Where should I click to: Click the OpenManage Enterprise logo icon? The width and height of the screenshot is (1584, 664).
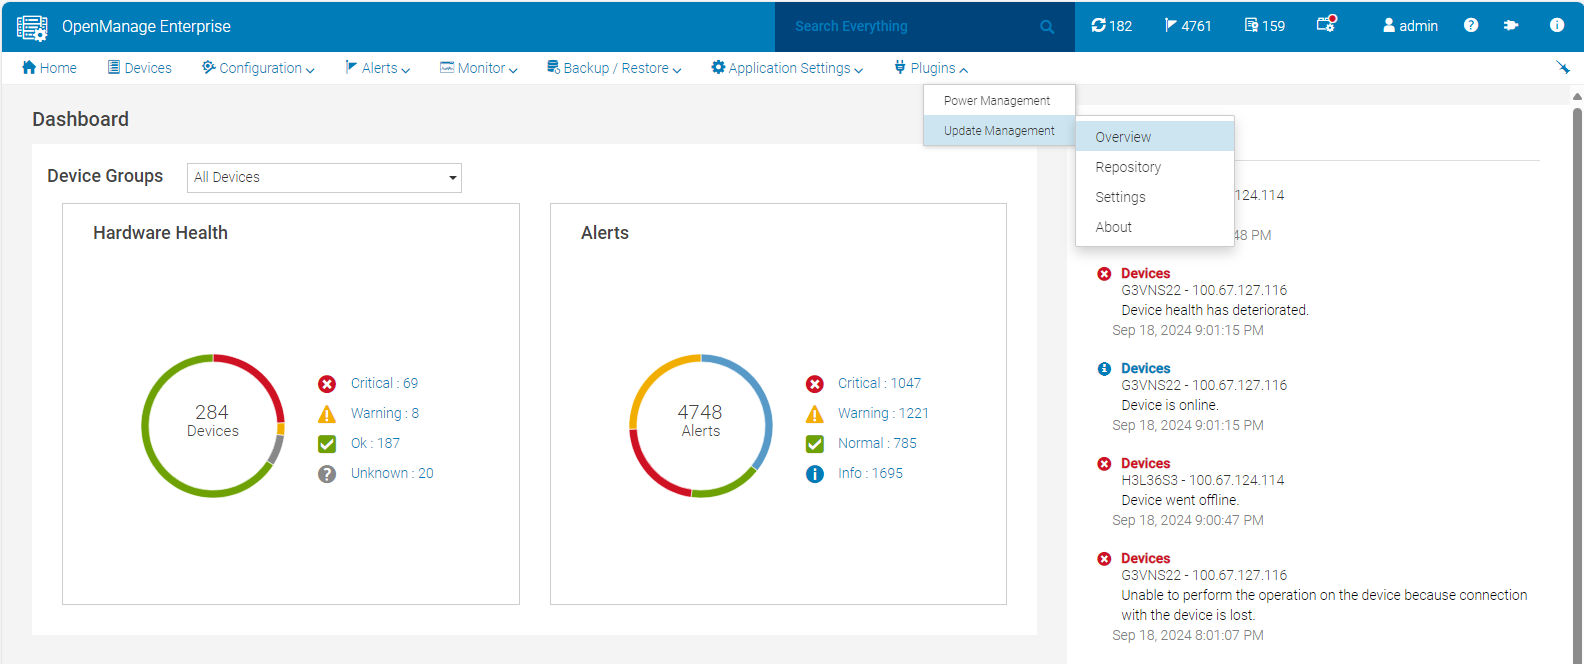(x=32, y=27)
